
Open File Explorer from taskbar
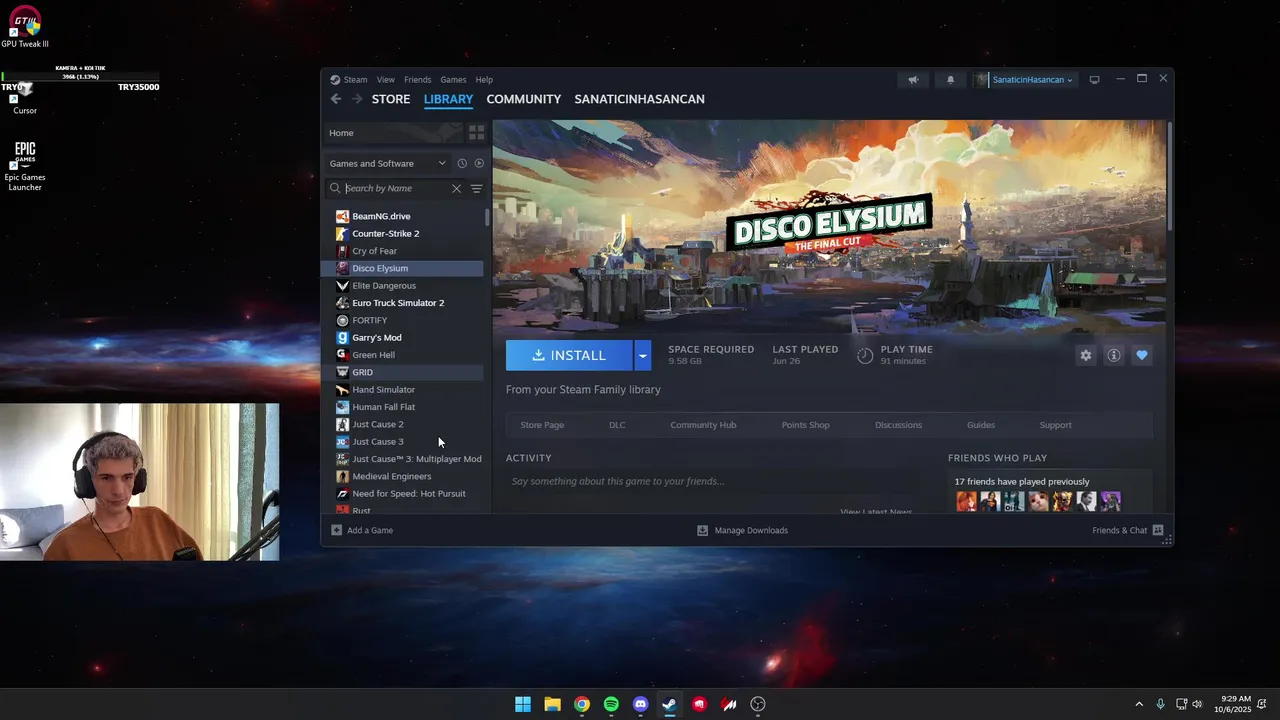click(552, 704)
